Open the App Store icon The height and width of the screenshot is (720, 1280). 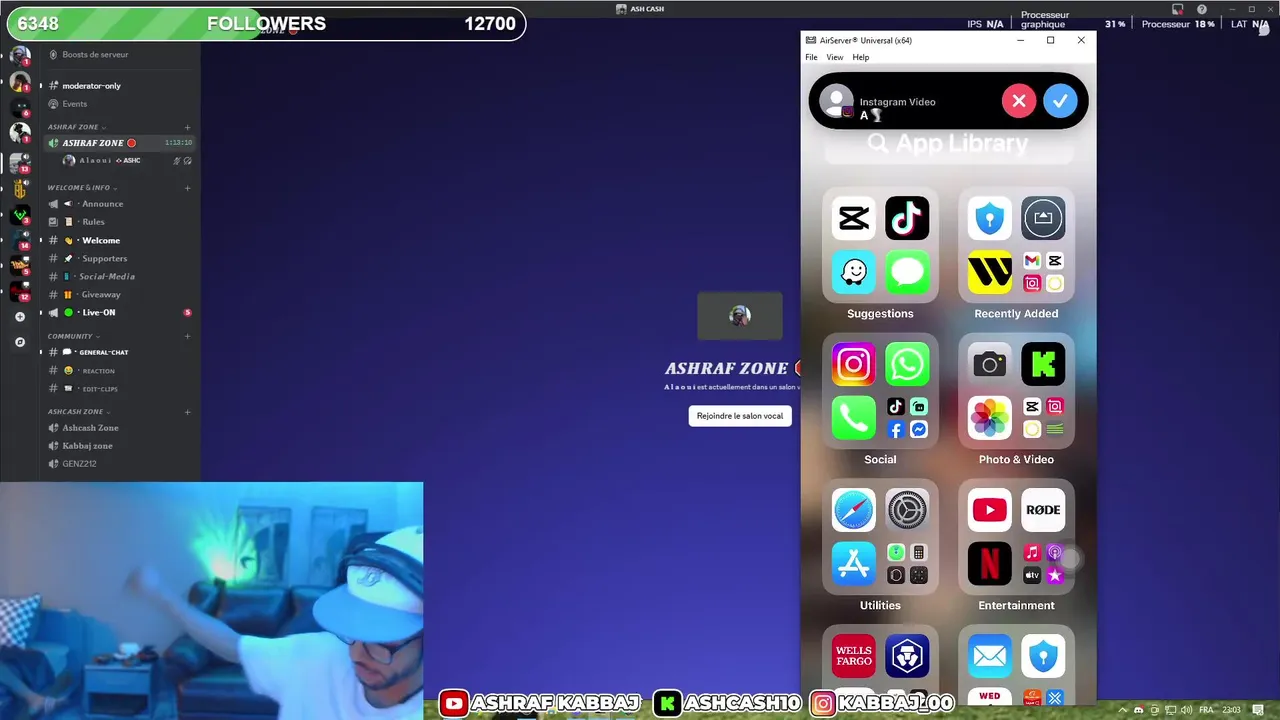click(853, 564)
